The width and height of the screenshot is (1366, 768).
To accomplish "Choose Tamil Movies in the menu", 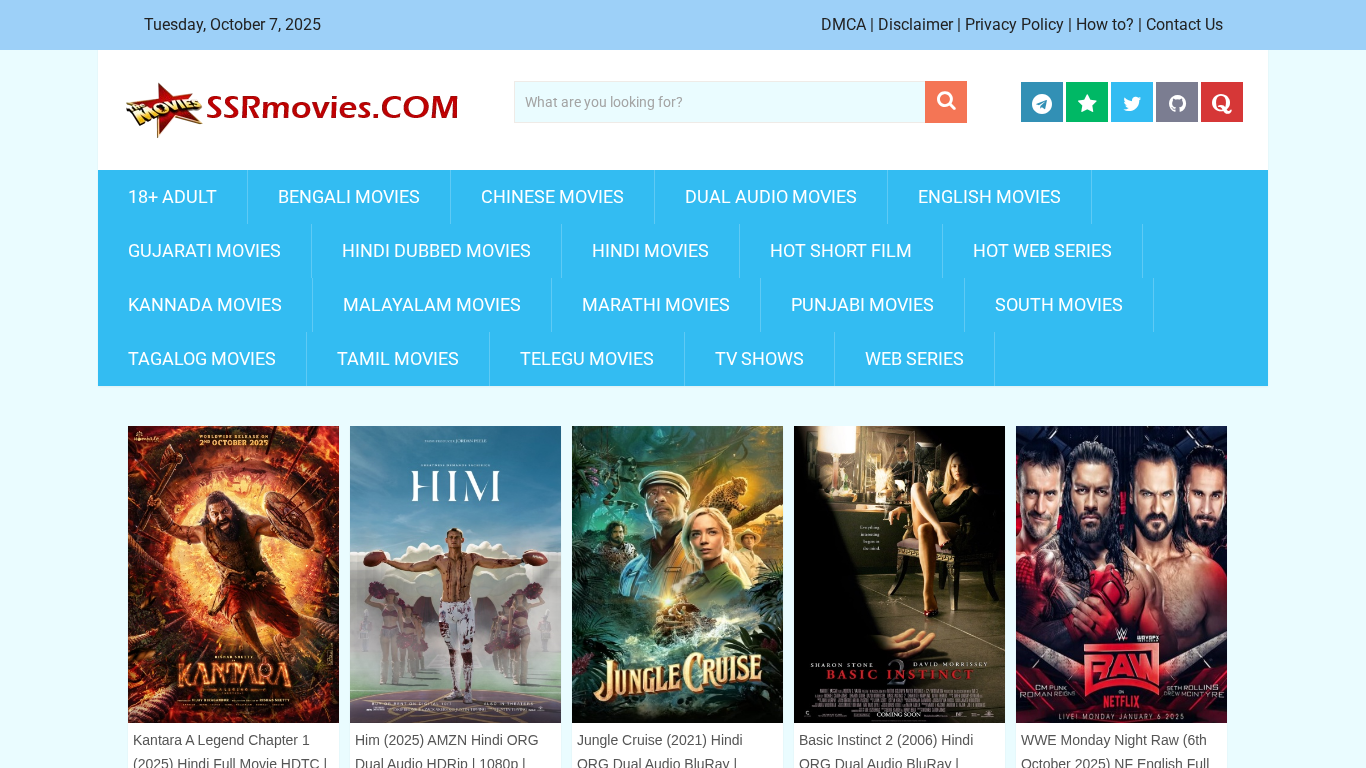I will [x=398, y=359].
